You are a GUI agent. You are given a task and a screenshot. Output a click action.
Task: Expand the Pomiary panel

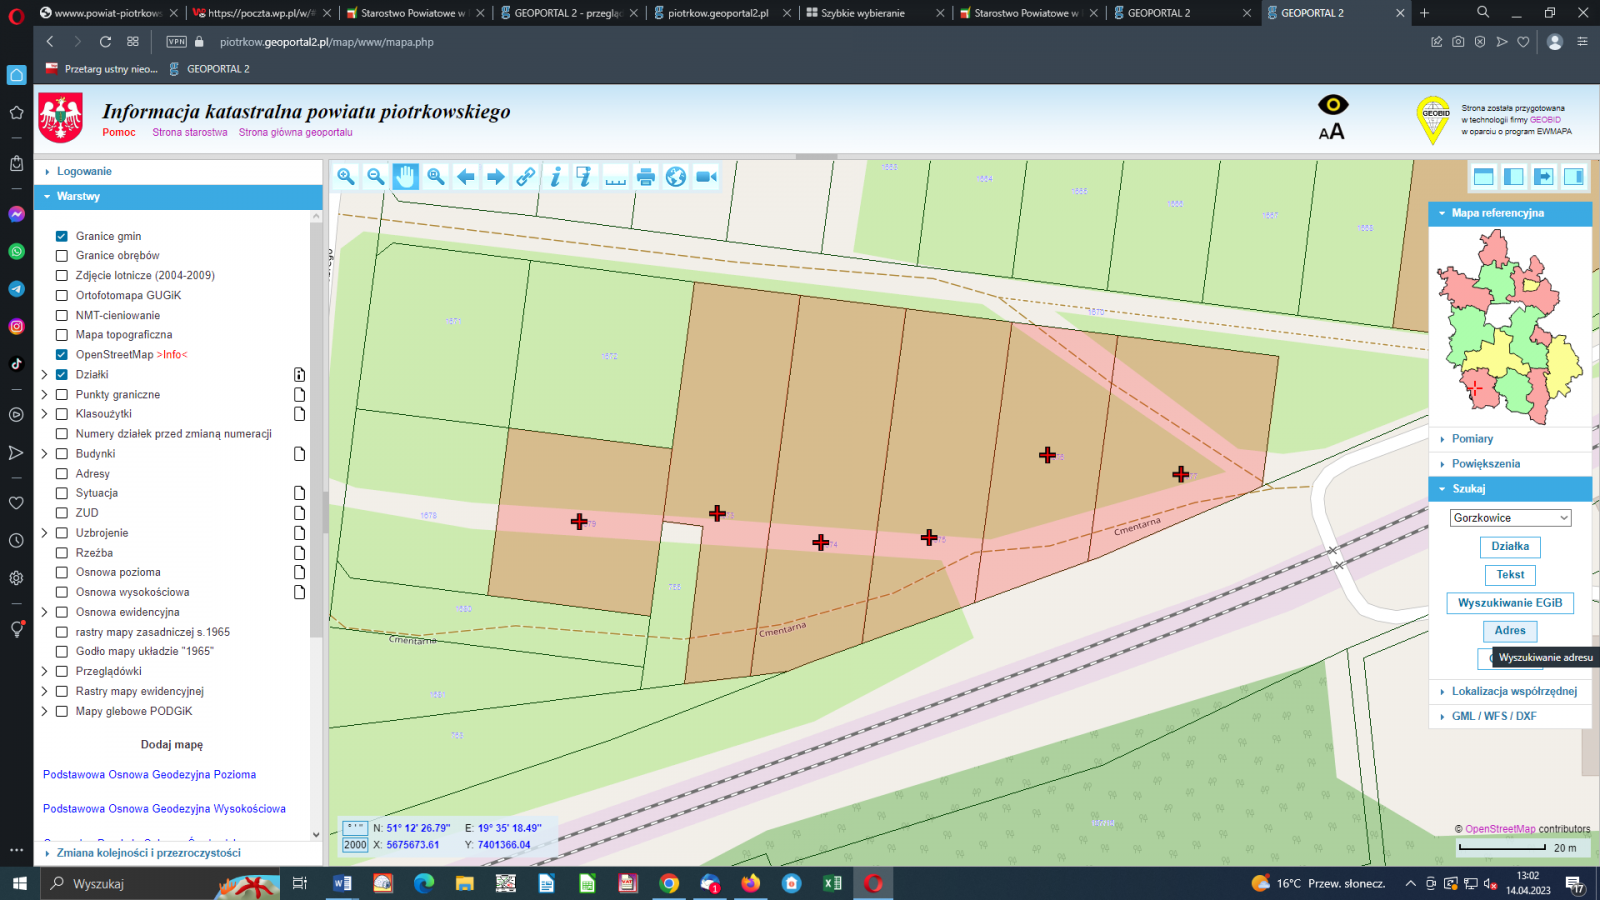pos(1472,439)
